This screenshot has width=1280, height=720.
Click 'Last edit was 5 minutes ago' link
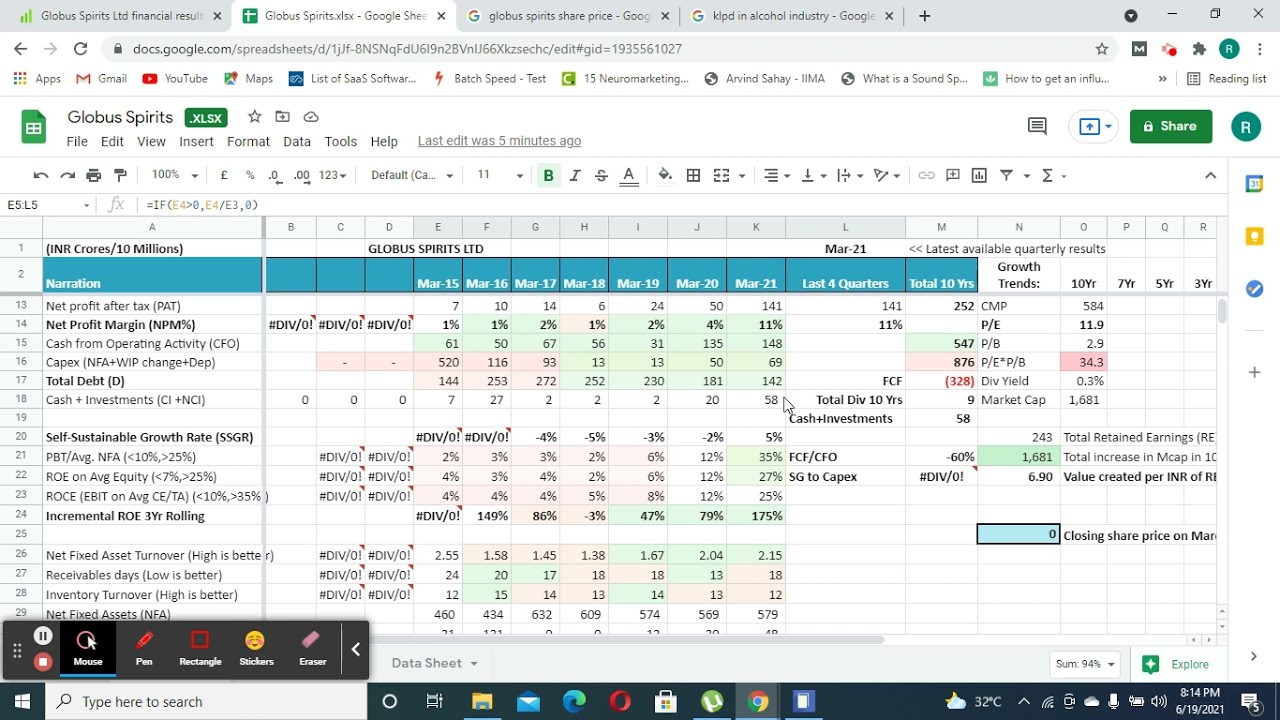coord(499,141)
